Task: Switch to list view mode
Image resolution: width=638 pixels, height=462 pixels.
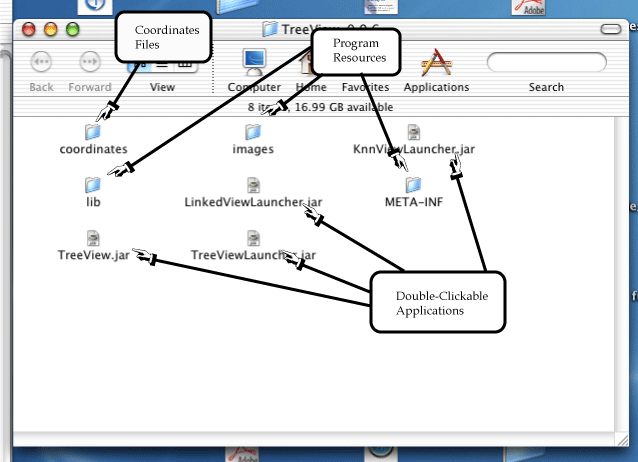Action: tap(162, 63)
